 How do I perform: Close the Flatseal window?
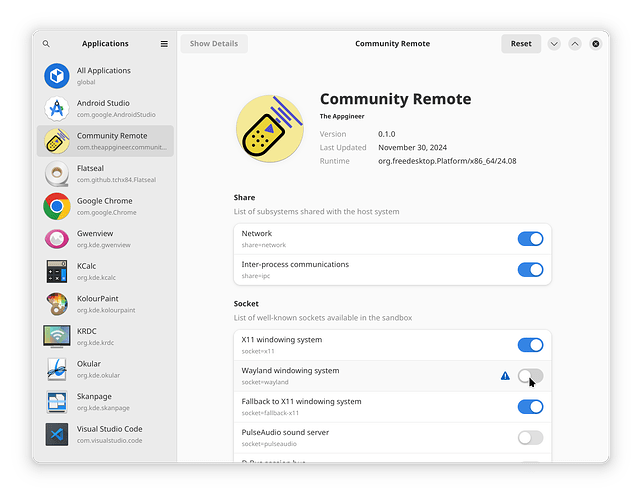[x=595, y=43]
